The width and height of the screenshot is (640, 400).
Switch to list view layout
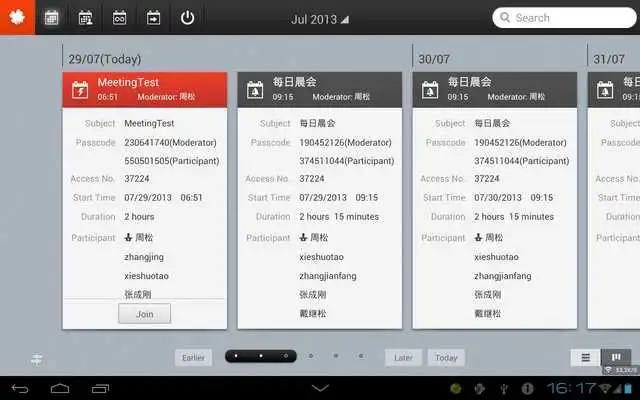tap(585, 357)
